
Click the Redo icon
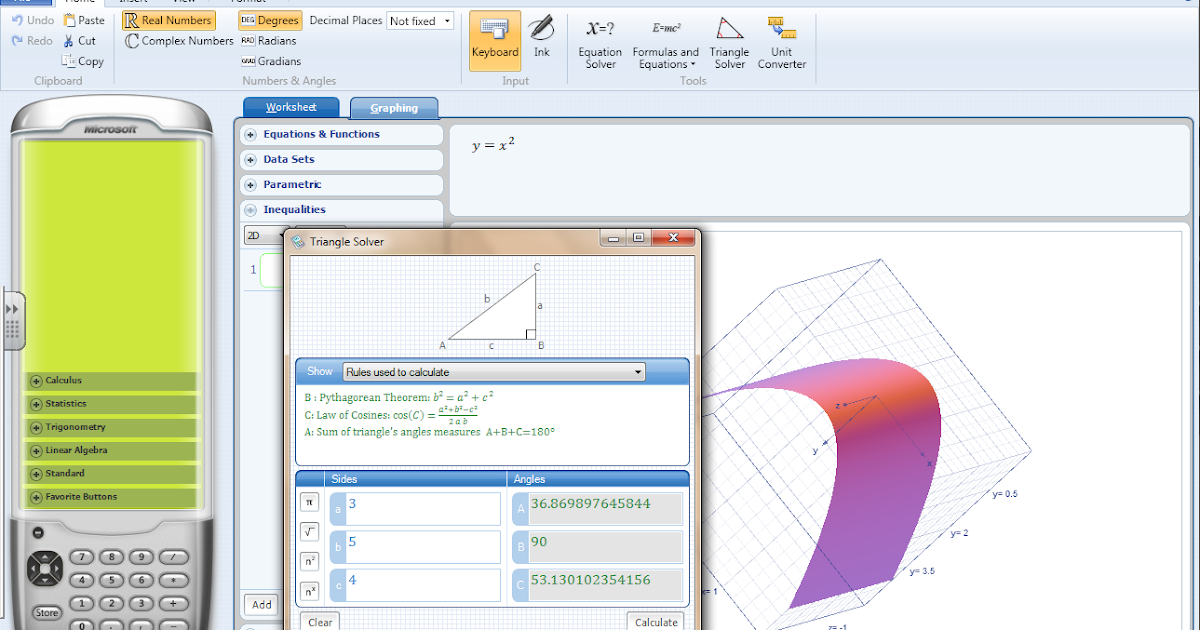(x=18, y=41)
